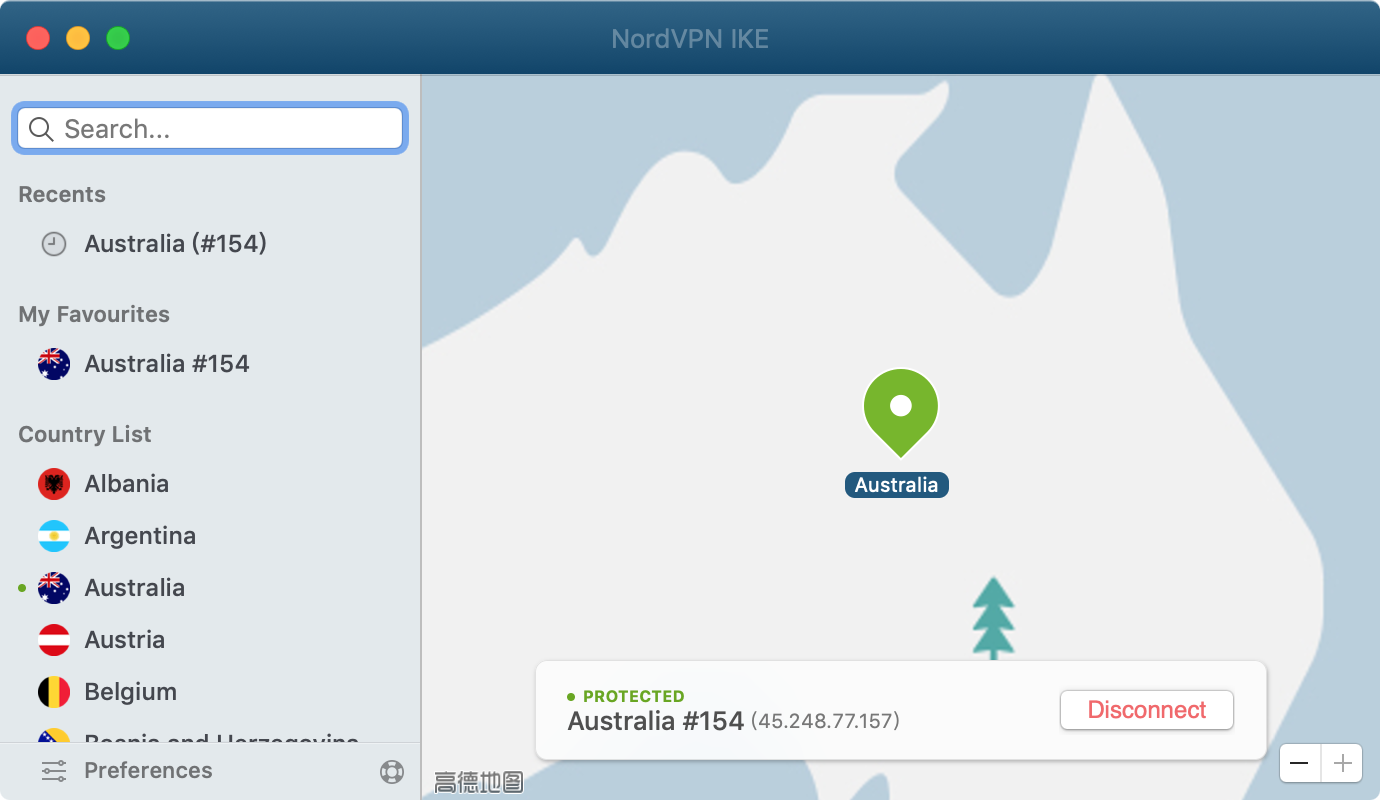Select Argentina in the country list

click(140, 536)
